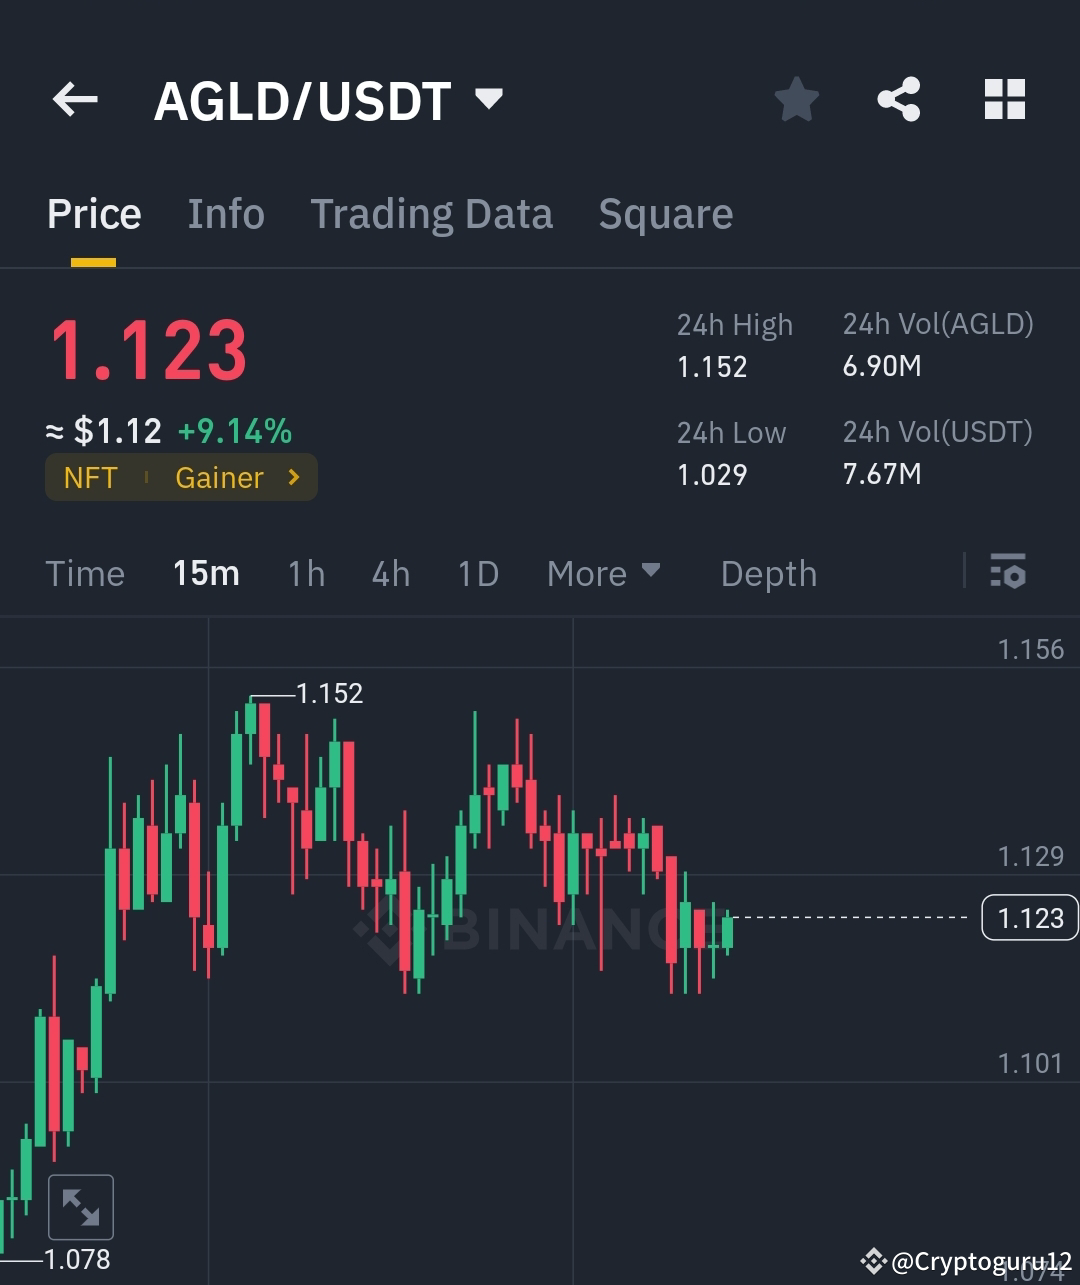Switch chart to 1h interval
The height and width of the screenshot is (1285, 1080).
[x=305, y=573]
